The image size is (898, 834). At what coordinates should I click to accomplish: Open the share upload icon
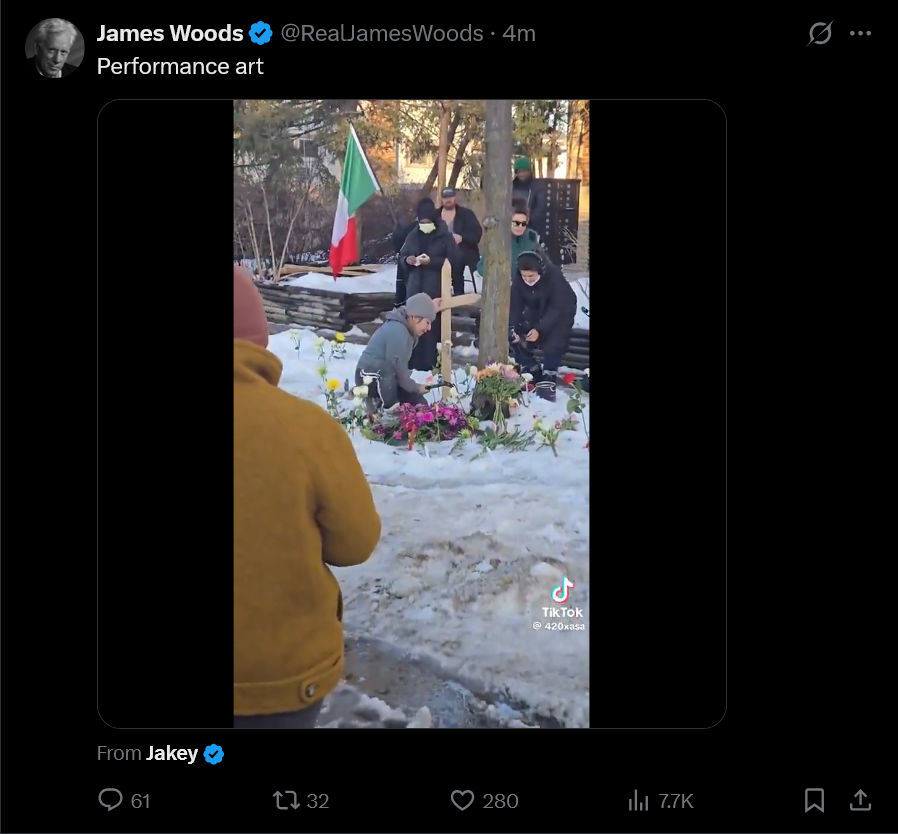tap(860, 800)
